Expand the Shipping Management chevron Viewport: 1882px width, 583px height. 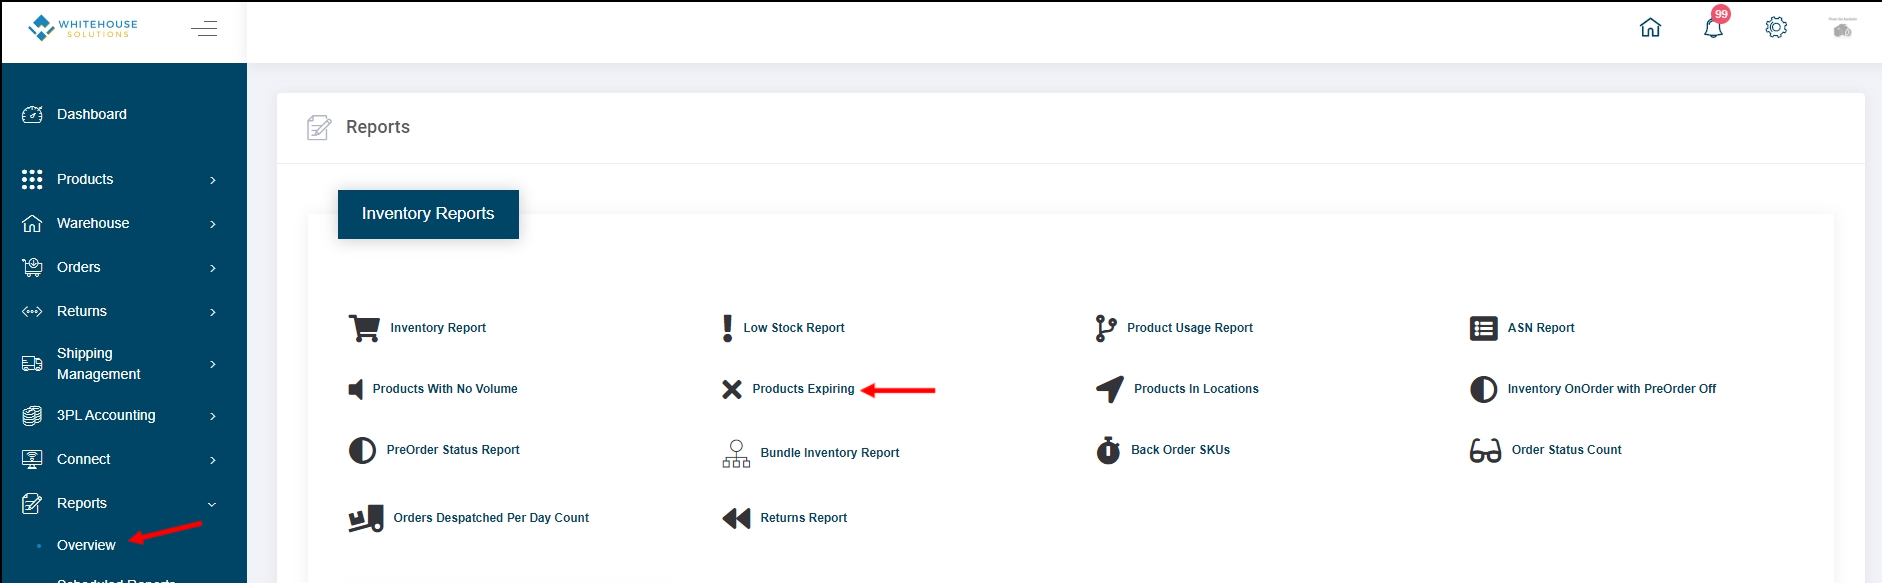click(x=212, y=364)
